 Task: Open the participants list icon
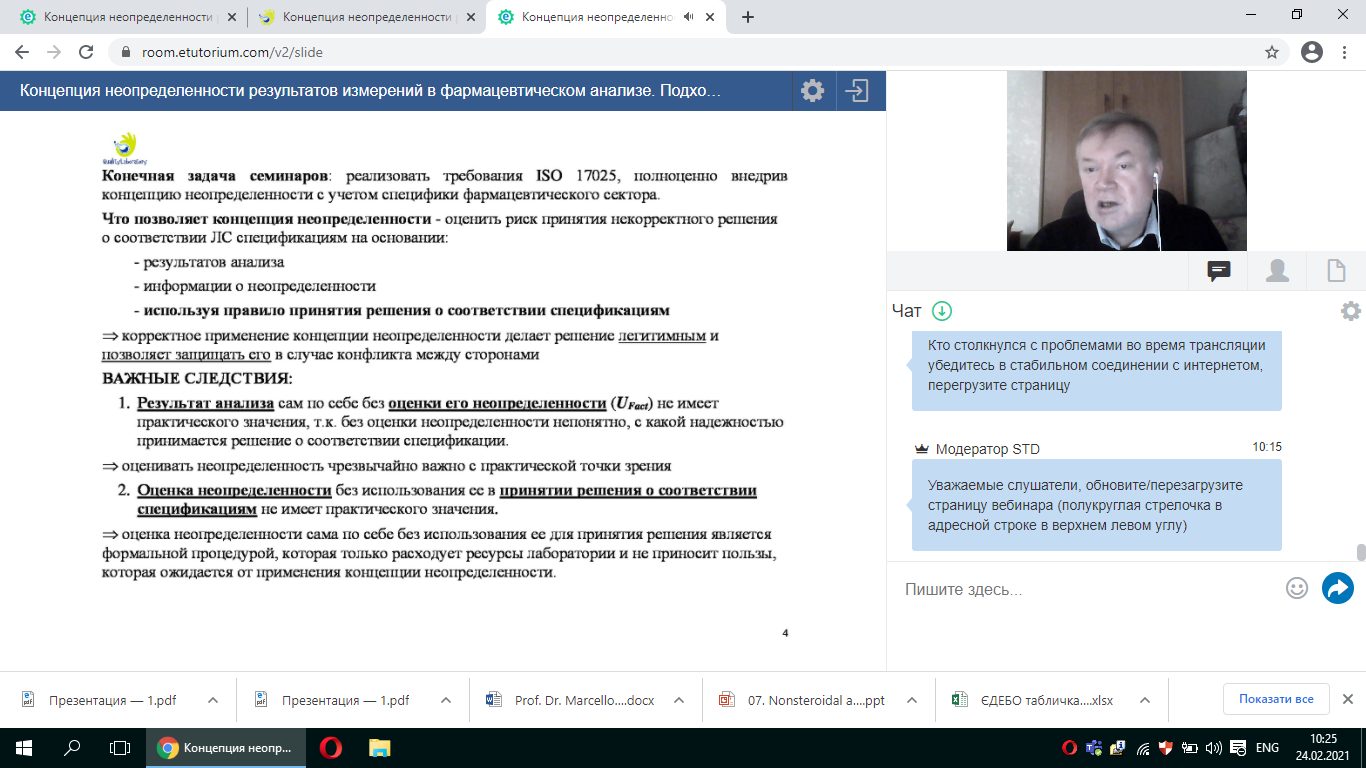click(1277, 271)
